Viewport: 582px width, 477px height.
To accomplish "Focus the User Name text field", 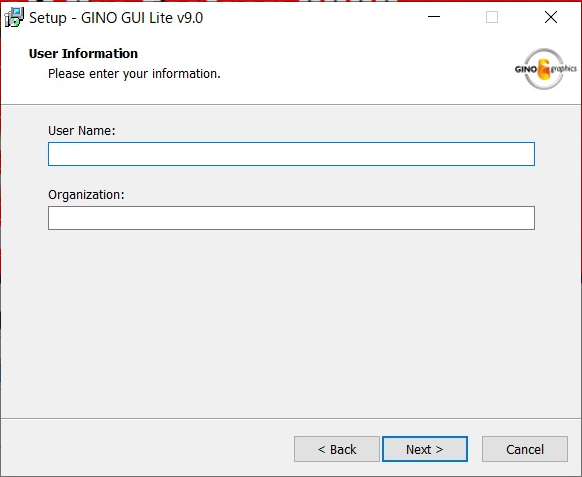I will coord(291,154).
